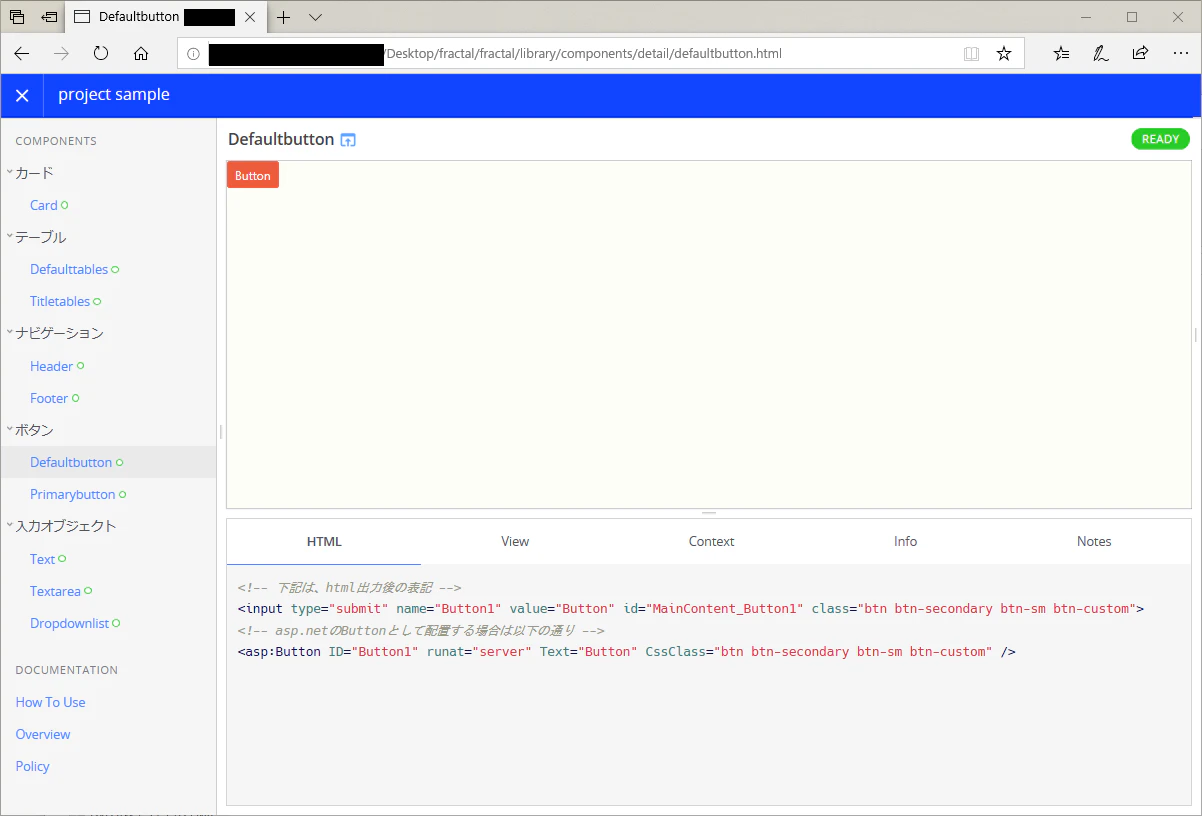The image size is (1202, 816).
Task: Open How To Use documentation
Action: 51,702
